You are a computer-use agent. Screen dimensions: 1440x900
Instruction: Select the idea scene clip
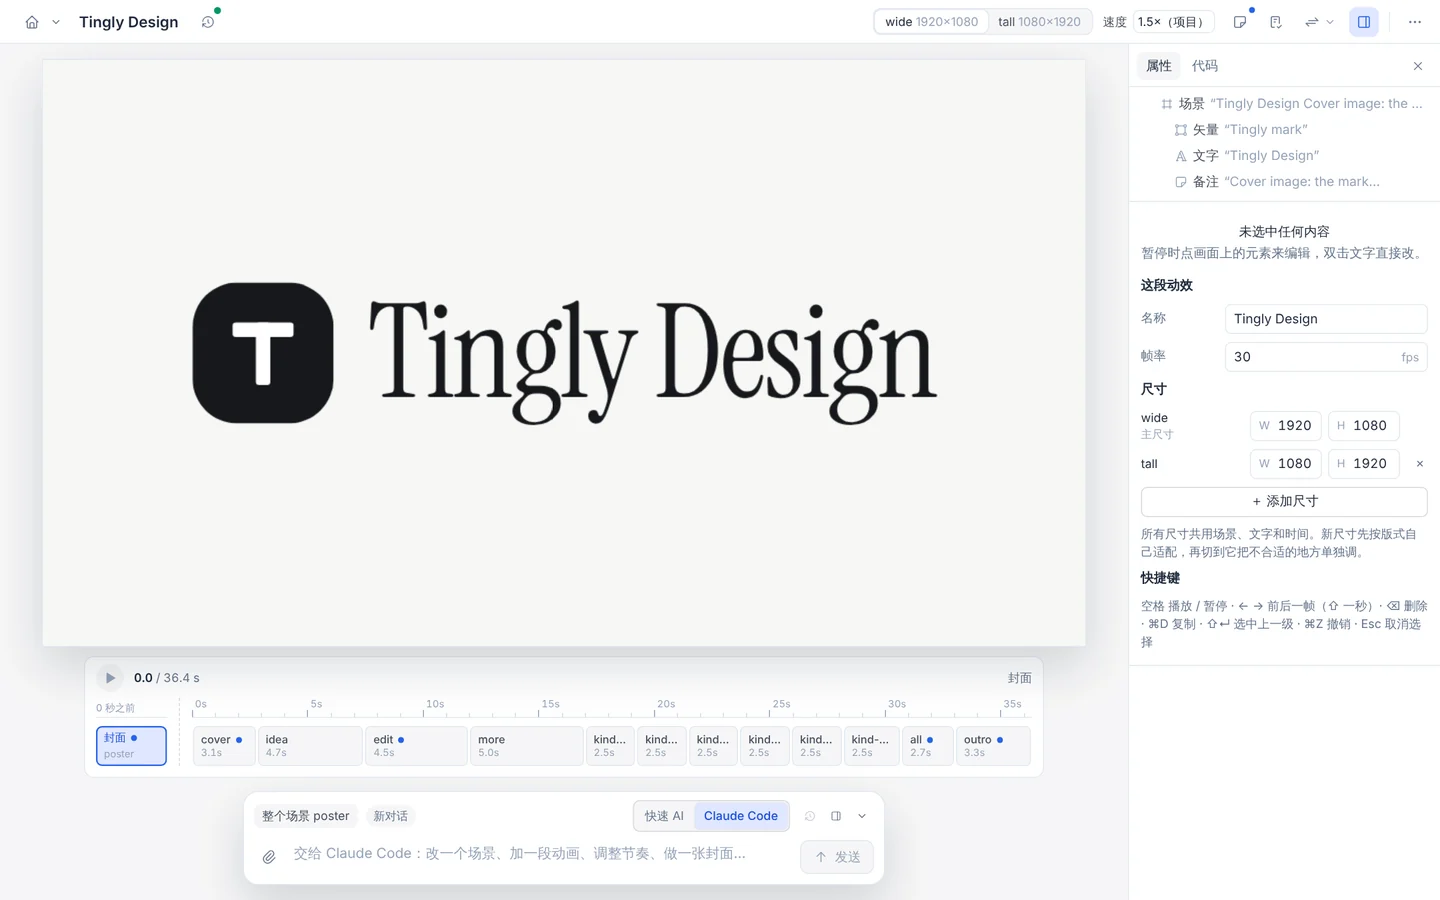coord(310,746)
